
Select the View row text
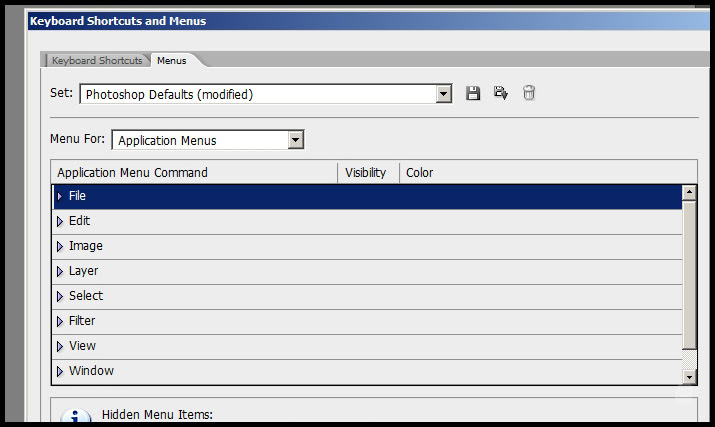[x=83, y=346]
